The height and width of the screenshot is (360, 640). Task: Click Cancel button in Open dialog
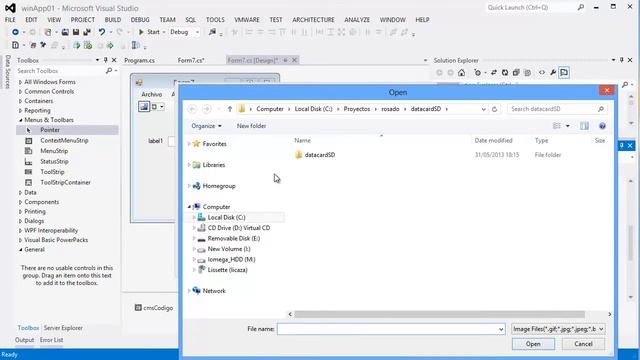(583, 344)
